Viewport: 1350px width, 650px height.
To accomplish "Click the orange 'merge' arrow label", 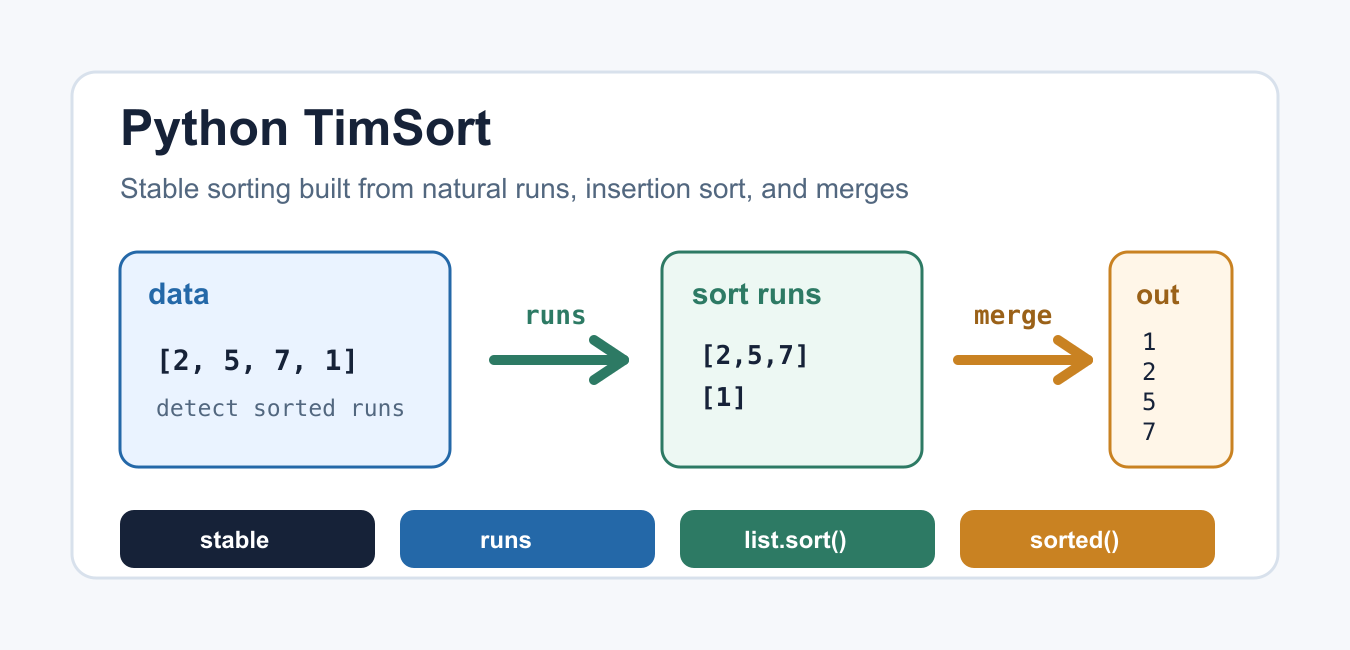I will point(1013,316).
